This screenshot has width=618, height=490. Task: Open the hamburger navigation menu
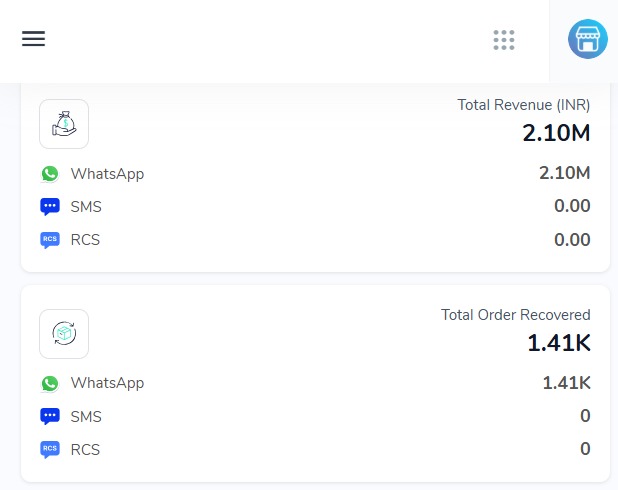coord(34,39)
